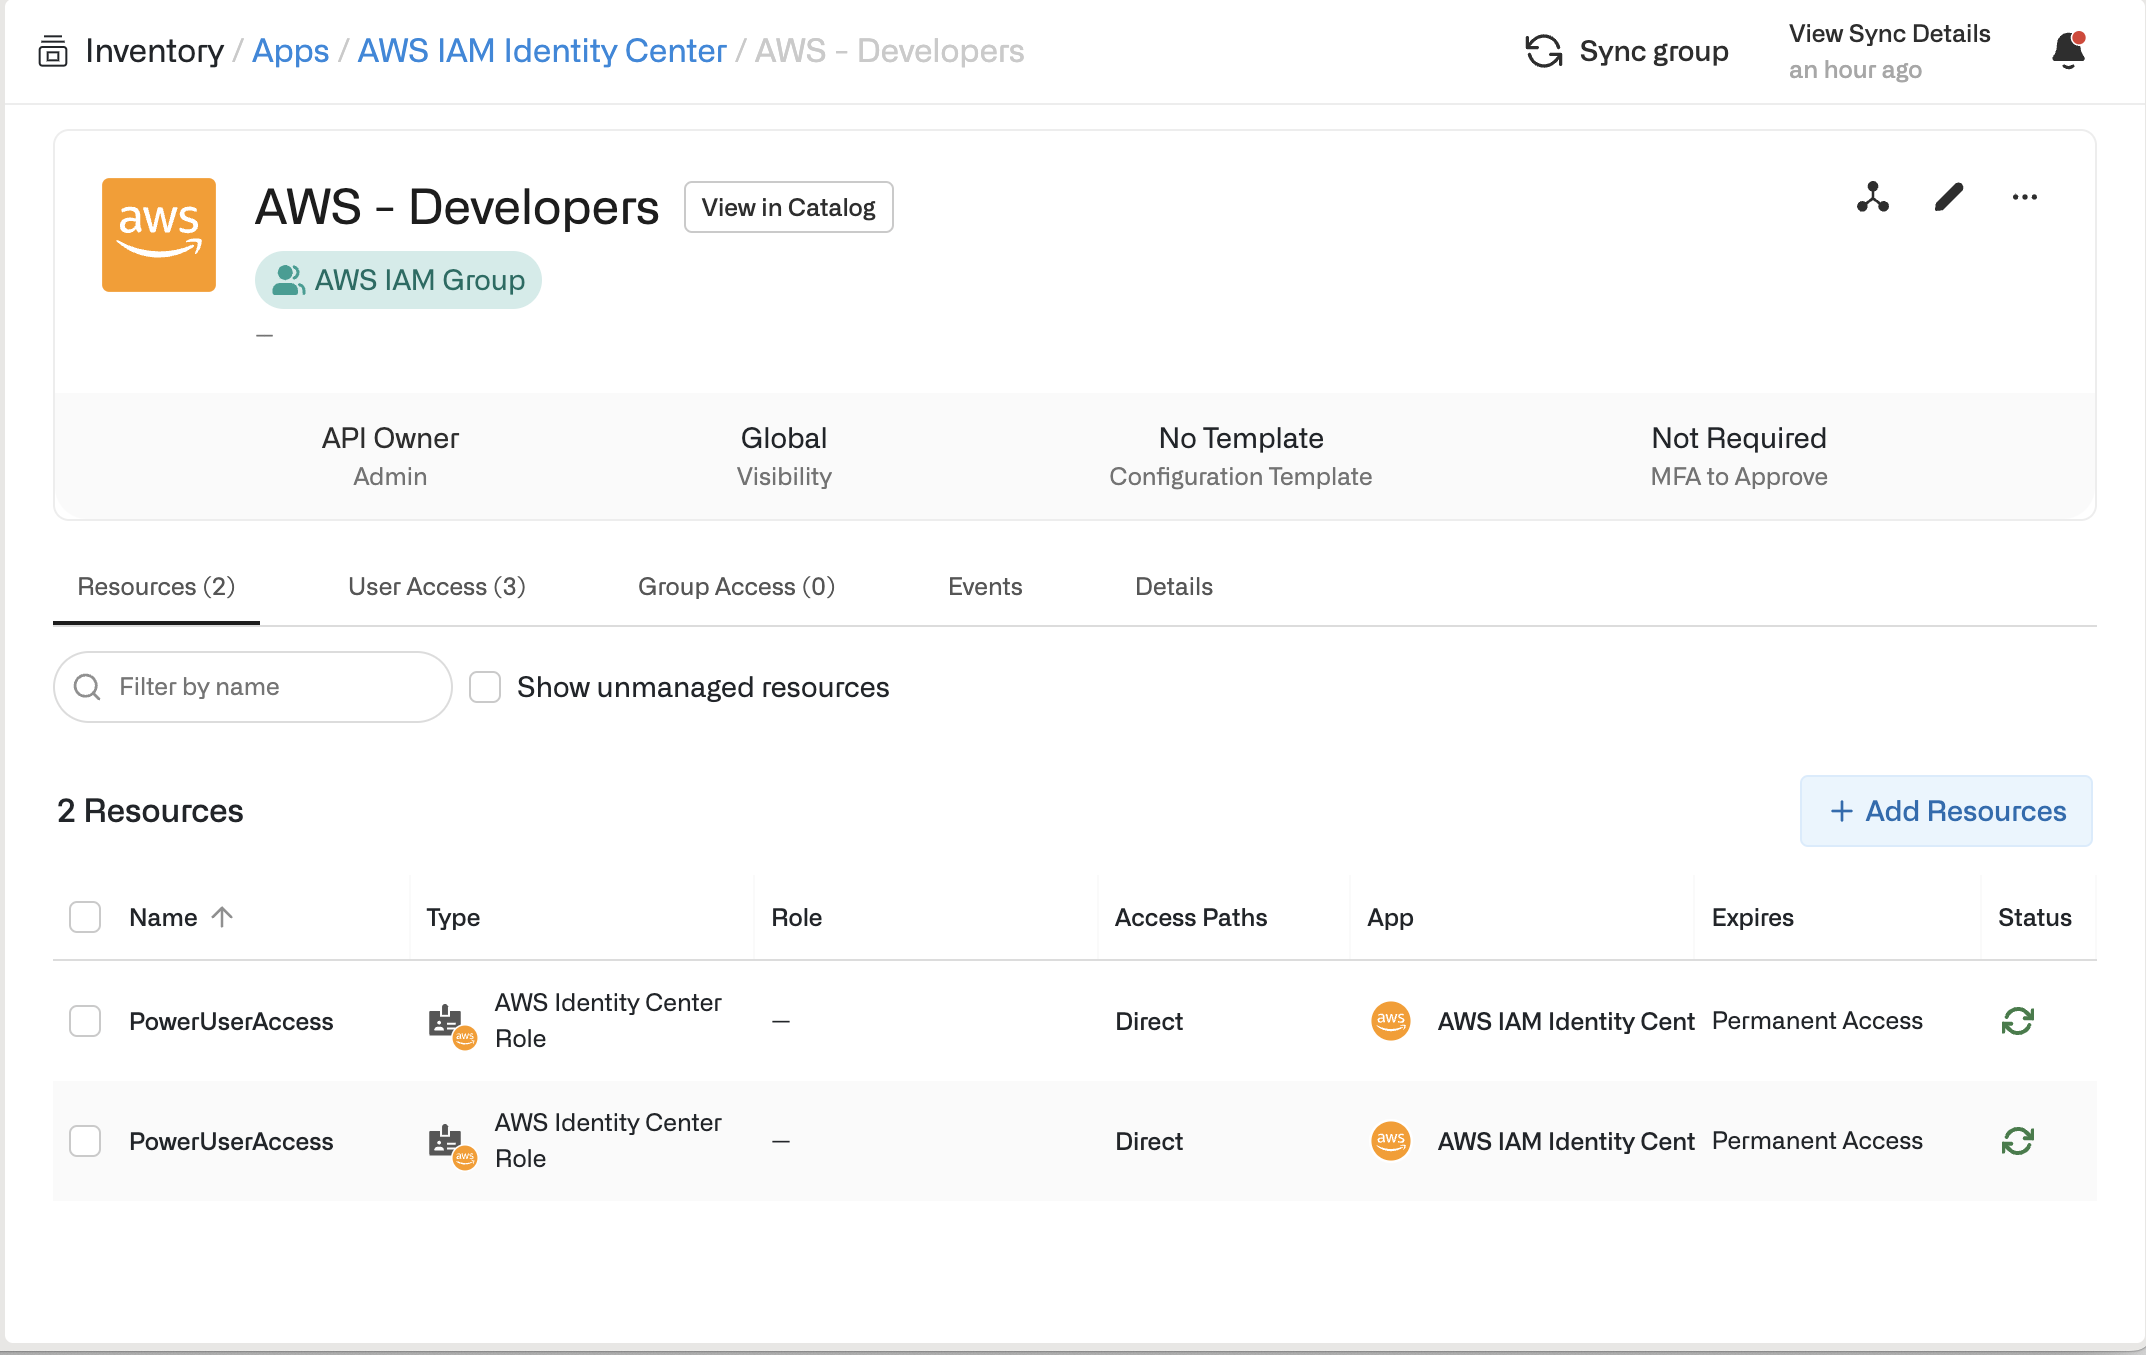This screenshot has height=1355, width=2146.
Task: Select the second PowerUserAccess row checkbox
Action: (85, 1141)
